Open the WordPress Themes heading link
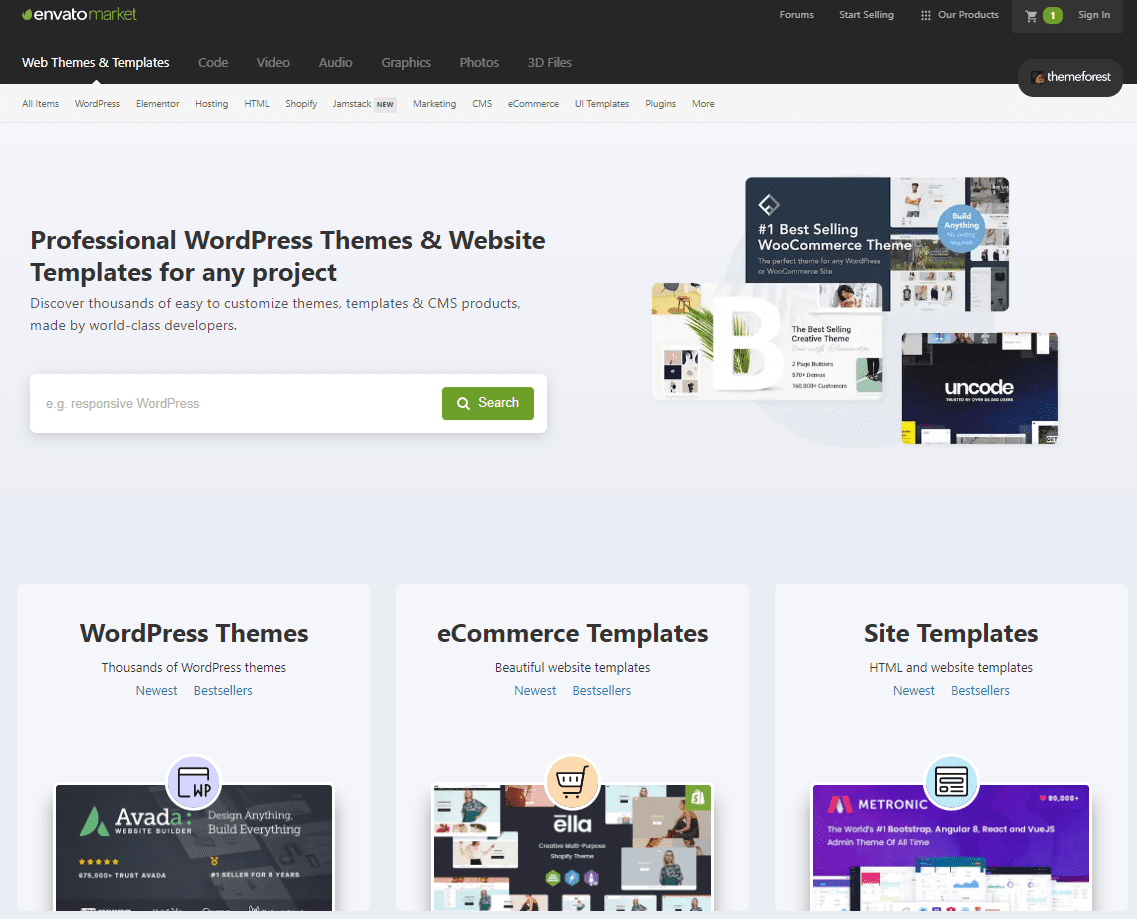The height and width of the screenshot is (919, 1137). (x=194, y=633)
